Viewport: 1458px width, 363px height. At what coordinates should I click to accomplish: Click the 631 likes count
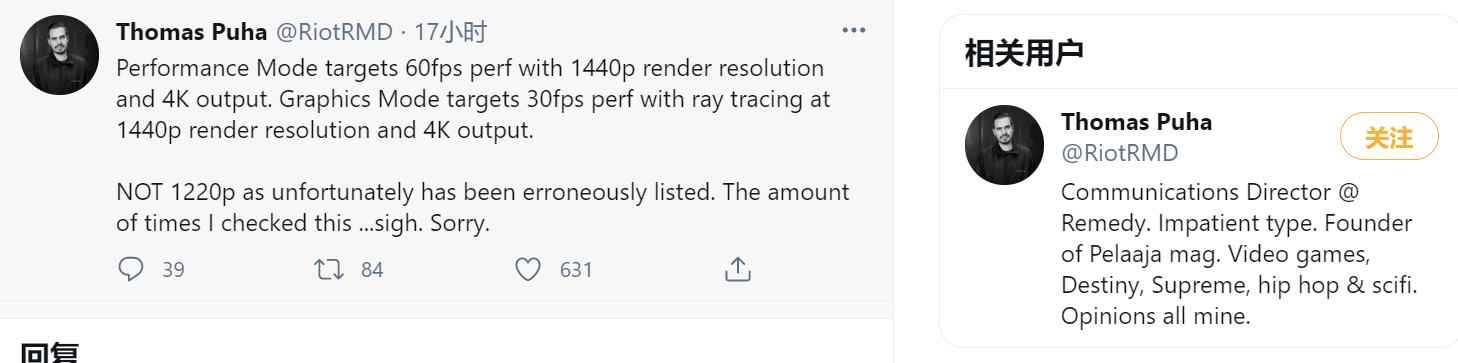tap(576, 270)
